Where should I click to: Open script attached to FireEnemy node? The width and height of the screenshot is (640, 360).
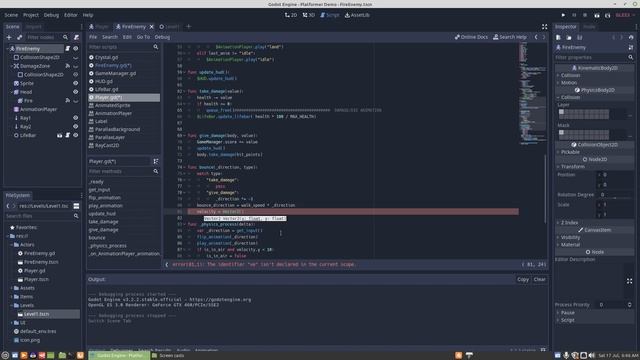tap(67, 49)
